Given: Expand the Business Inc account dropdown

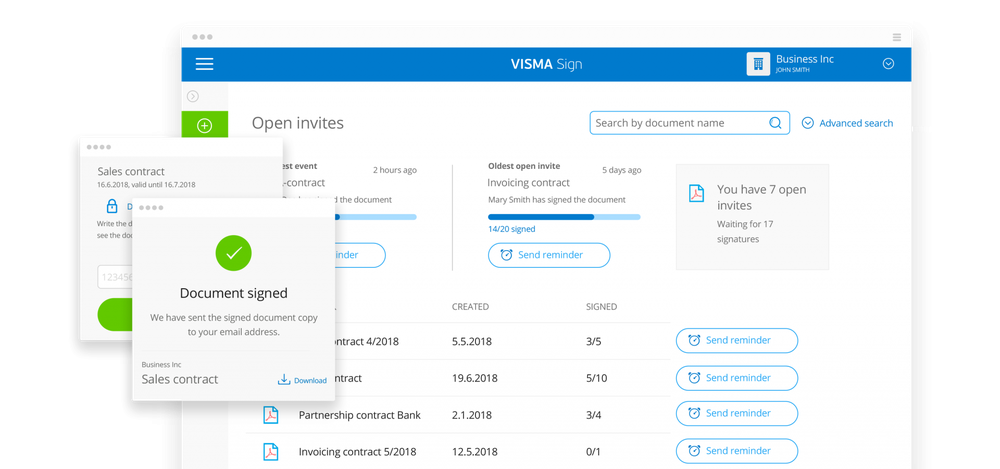Looking at the screenshot, I should click(888, 64).
